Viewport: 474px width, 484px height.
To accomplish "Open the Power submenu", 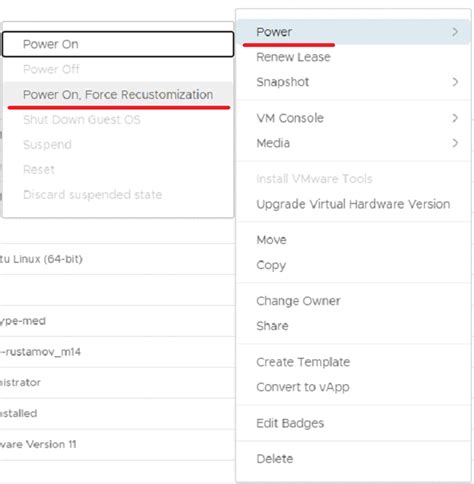I will [x=353, y=32].
